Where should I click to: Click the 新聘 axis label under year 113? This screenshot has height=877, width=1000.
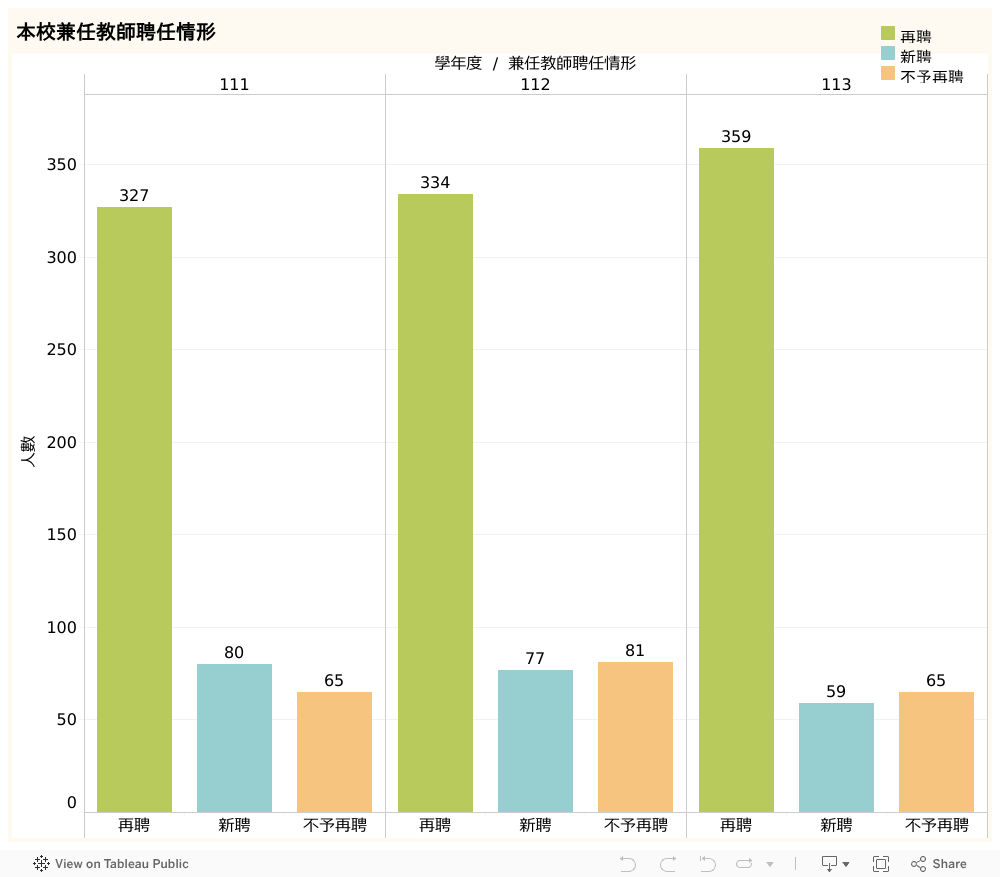click(x=837, y=825)
